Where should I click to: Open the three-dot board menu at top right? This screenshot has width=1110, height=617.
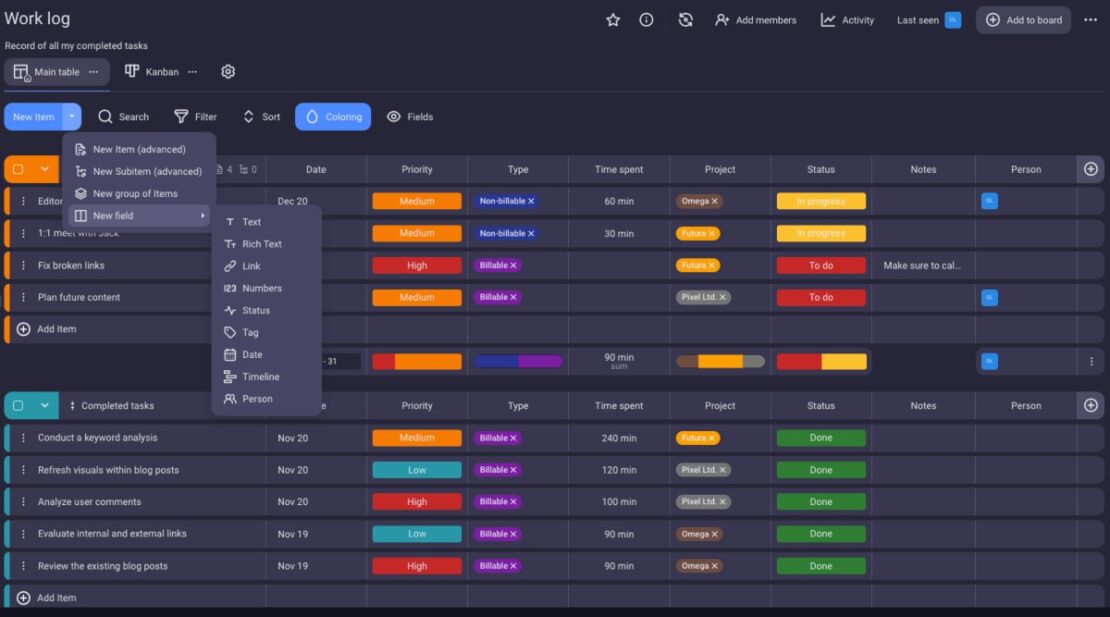tap(1090, 20)
